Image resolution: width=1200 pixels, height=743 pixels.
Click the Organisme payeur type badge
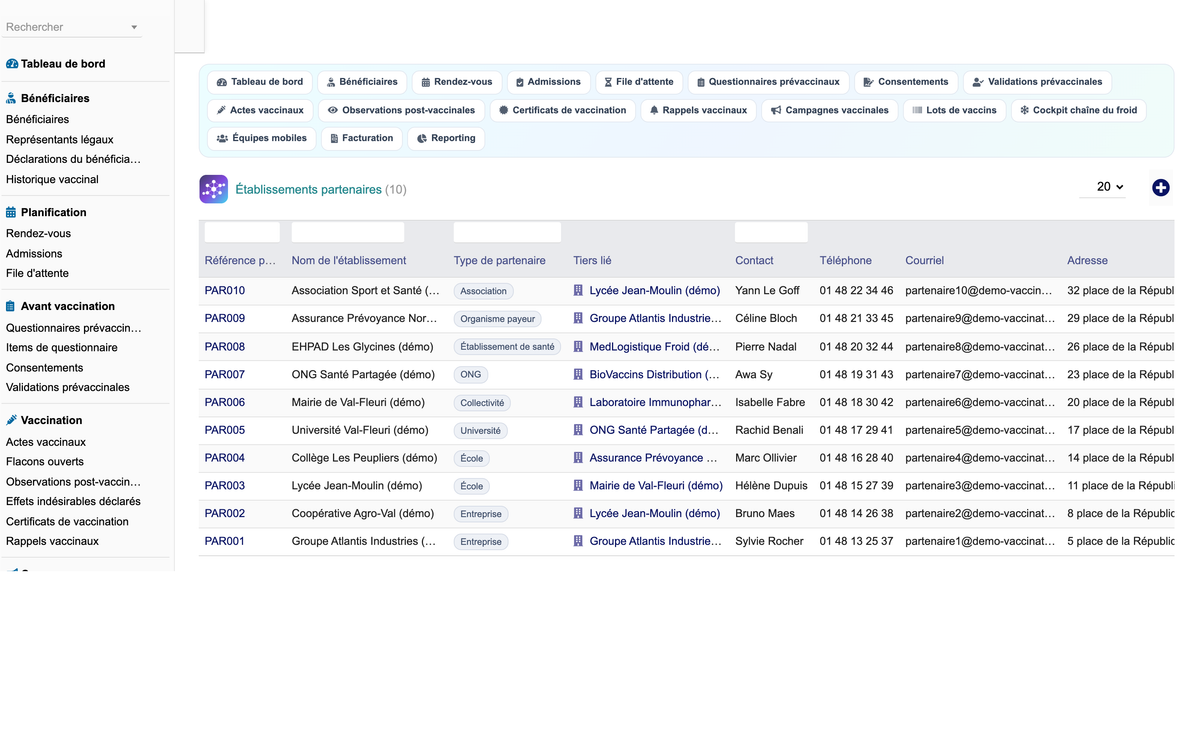(x=498, y=319)
